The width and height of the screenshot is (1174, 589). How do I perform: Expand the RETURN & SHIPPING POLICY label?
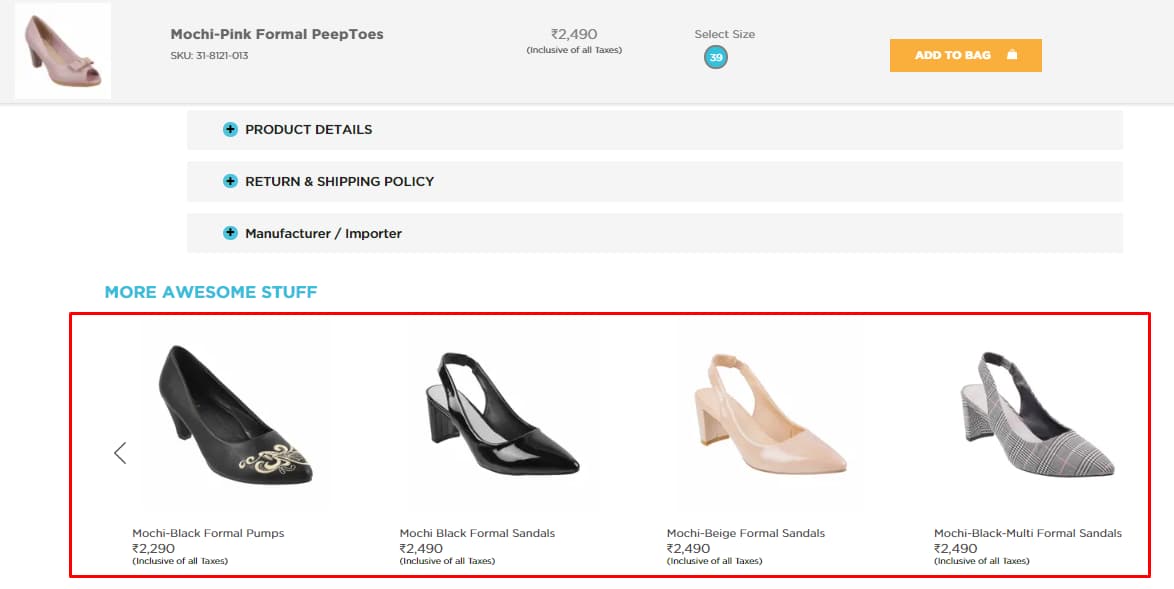click(x=339, y=182)
